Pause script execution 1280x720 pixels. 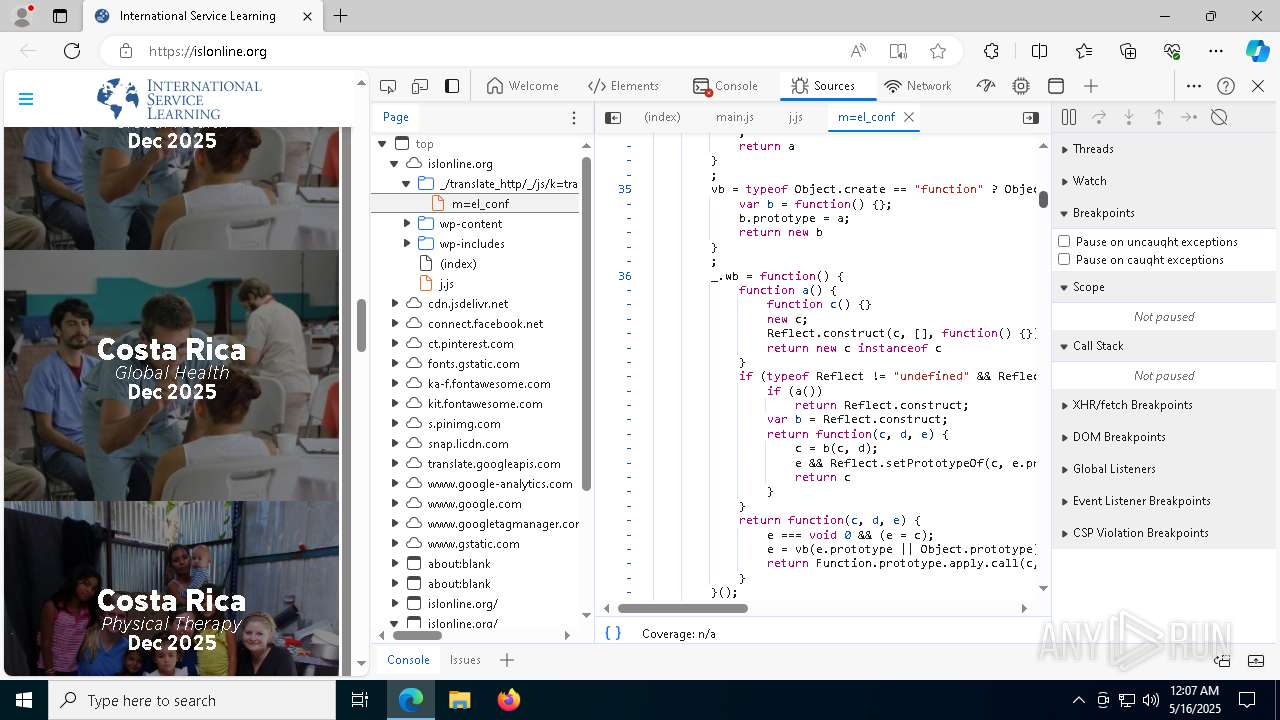point(1069,118)
